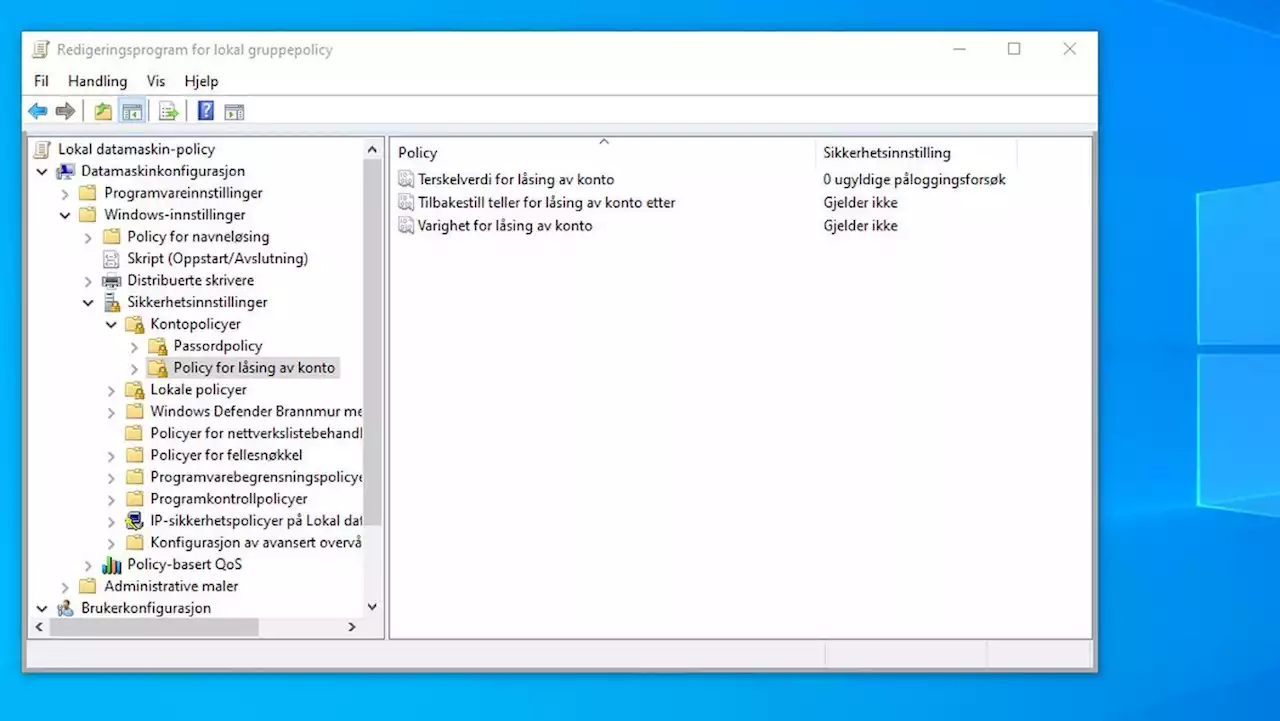The image size is (1280, 721).
Task: Click the tree horizontal scrollbar left arrow
Action: click(39, 627)
